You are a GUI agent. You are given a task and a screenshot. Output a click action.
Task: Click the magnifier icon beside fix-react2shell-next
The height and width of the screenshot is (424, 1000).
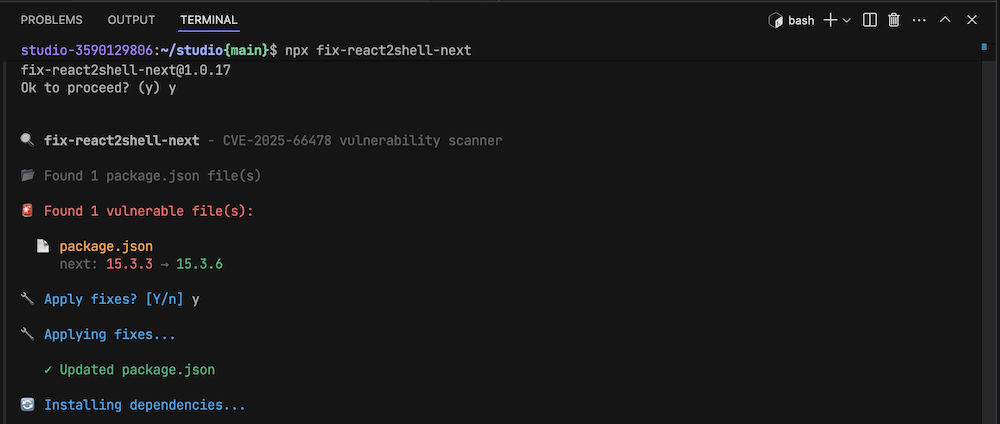coord(27,141)
